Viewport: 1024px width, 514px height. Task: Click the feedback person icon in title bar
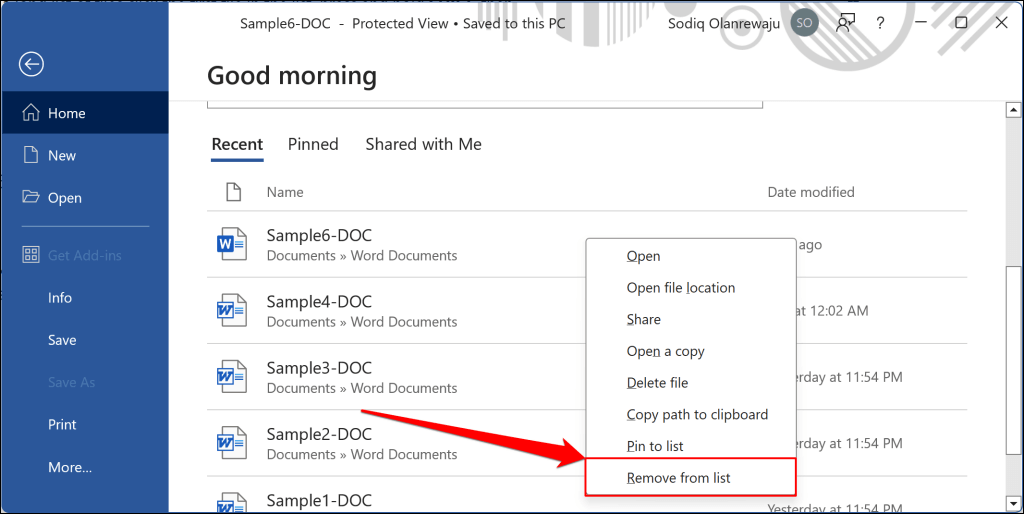(846, 24)
